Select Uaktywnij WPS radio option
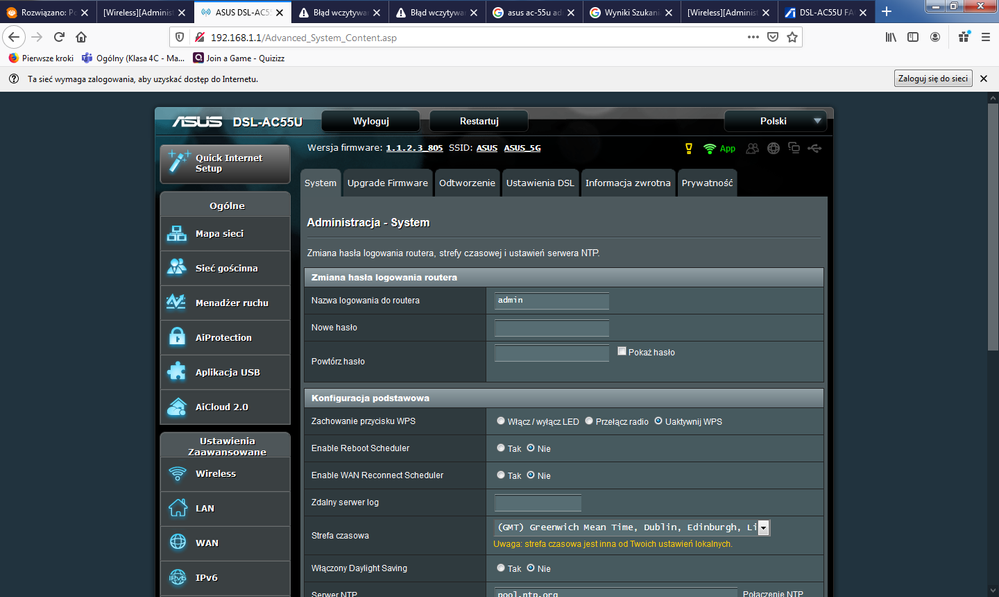The image size is (999, 597). tap(658, 421)
